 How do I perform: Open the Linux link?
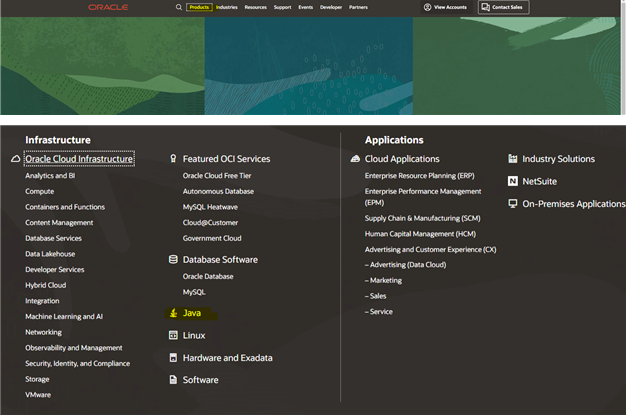coord(194,335)
